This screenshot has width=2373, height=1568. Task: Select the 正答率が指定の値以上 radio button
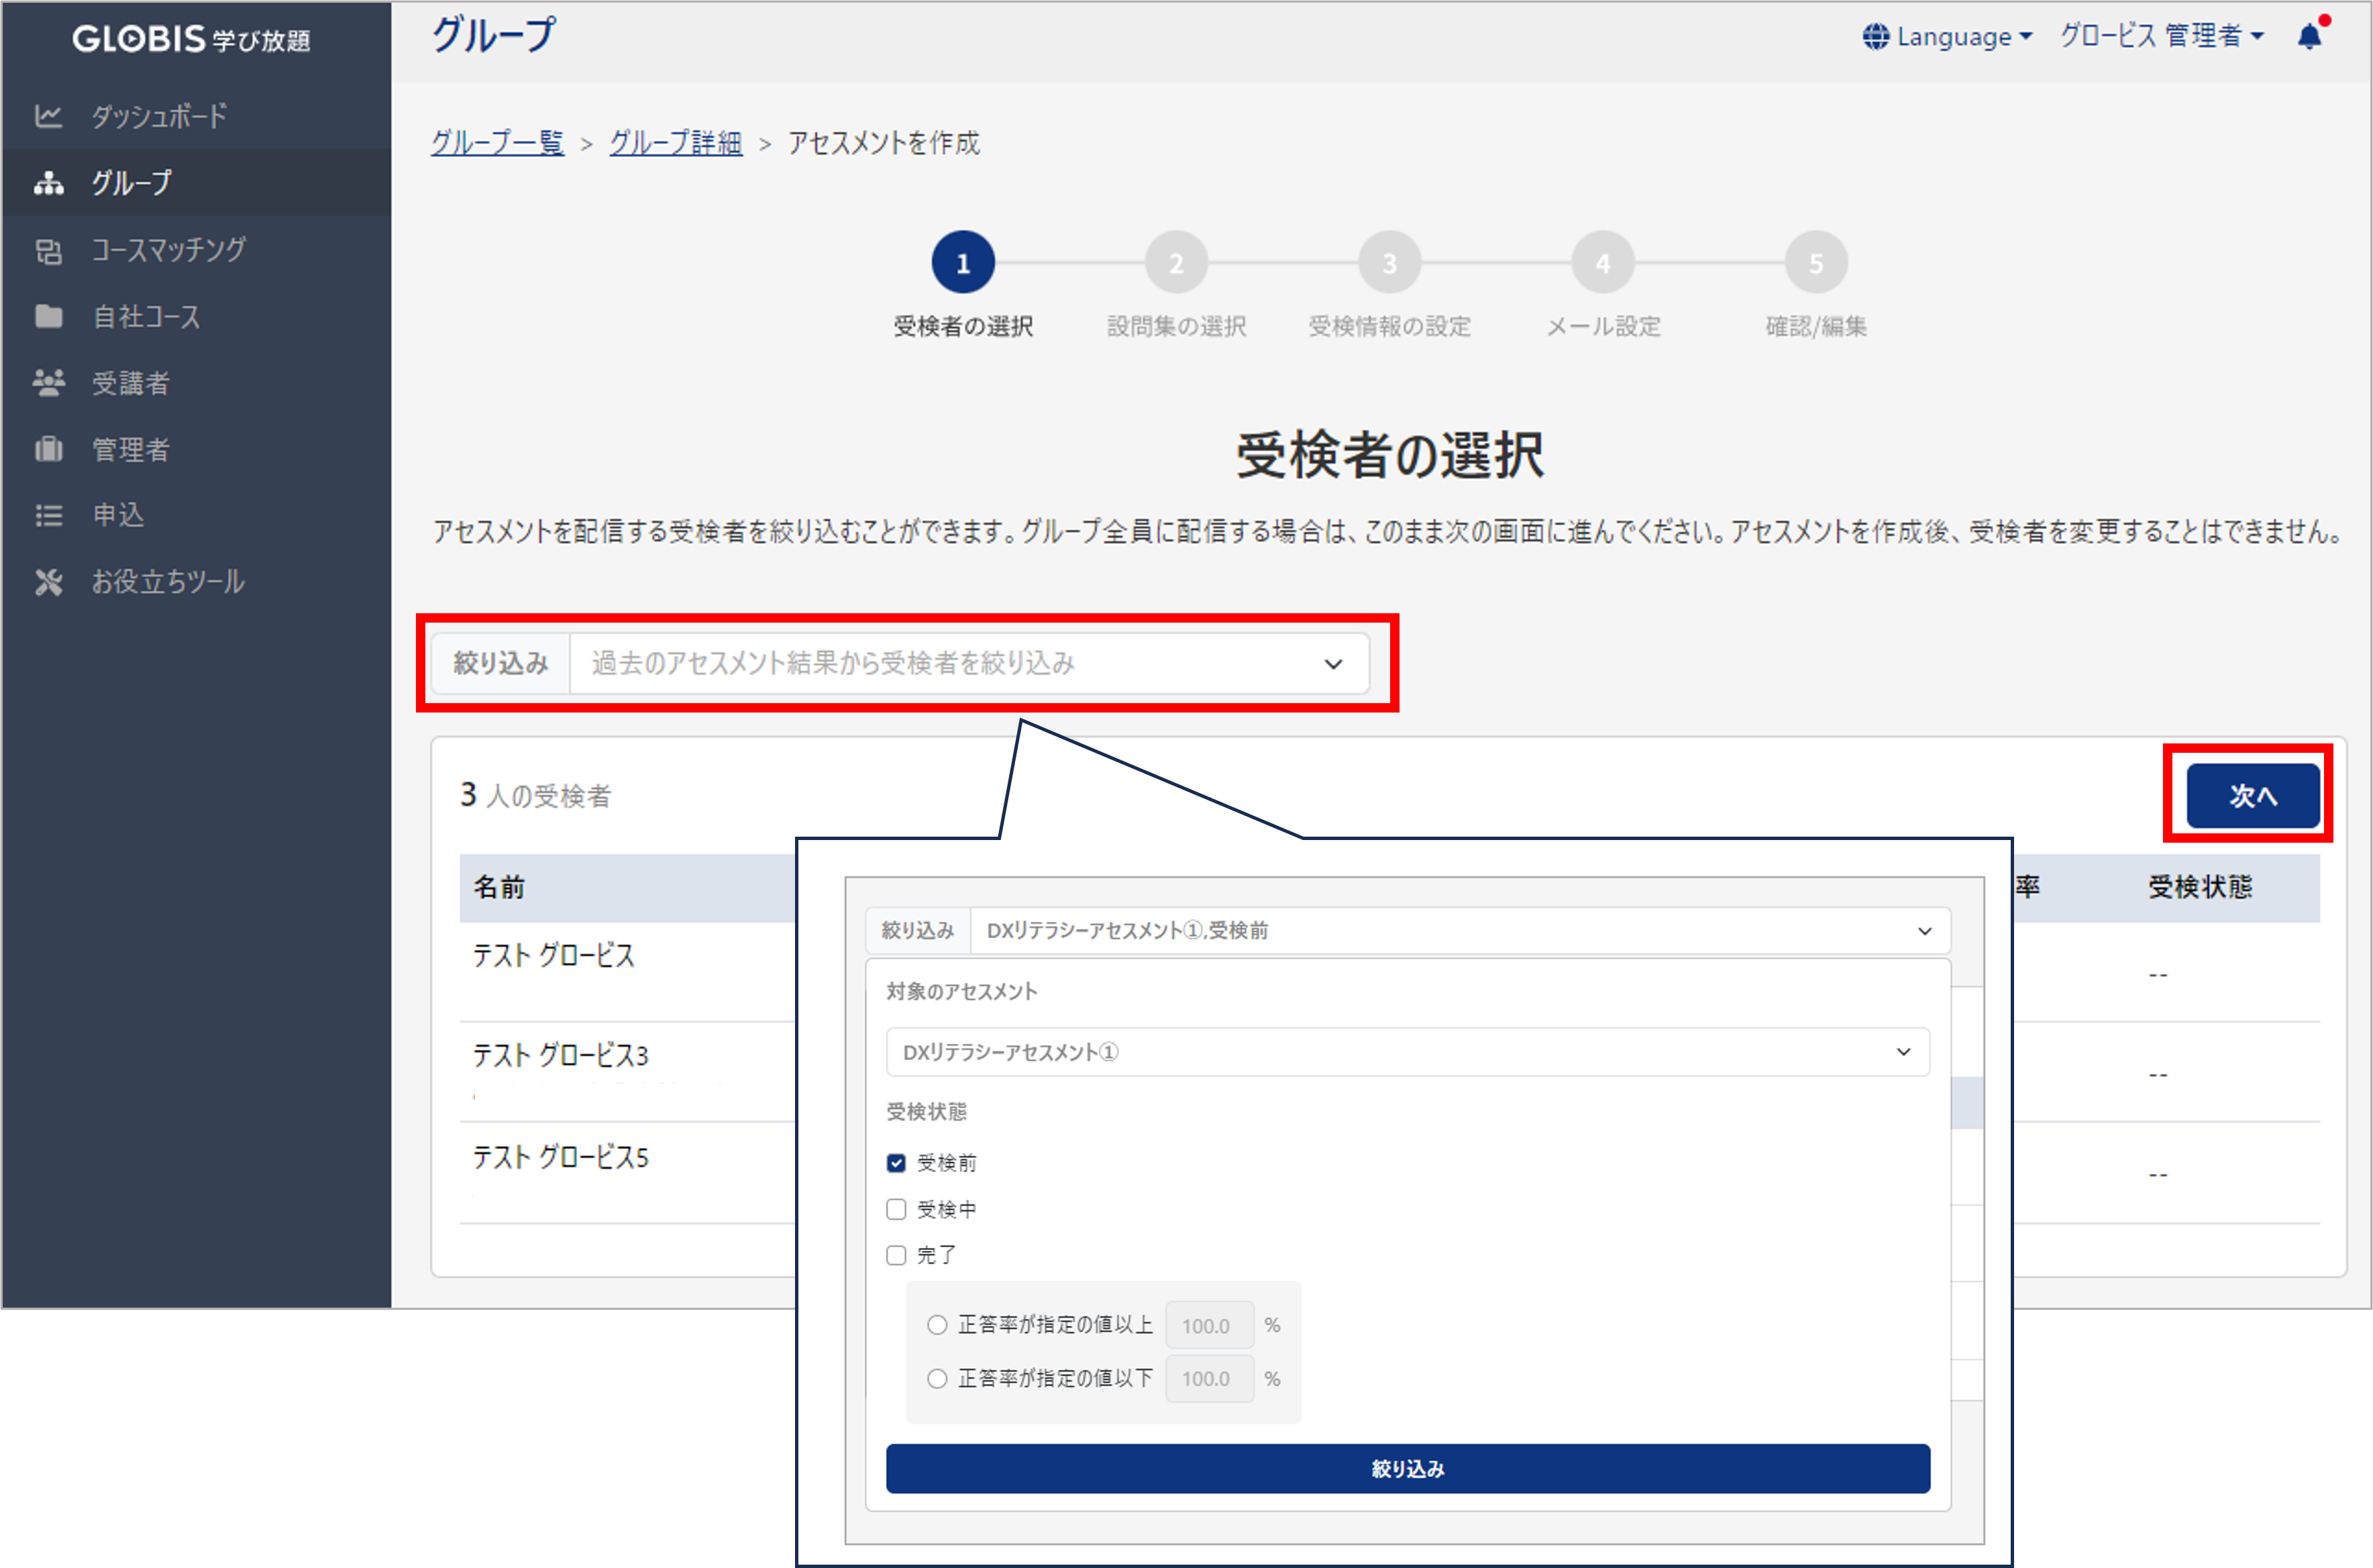[x=937, y=1325]
